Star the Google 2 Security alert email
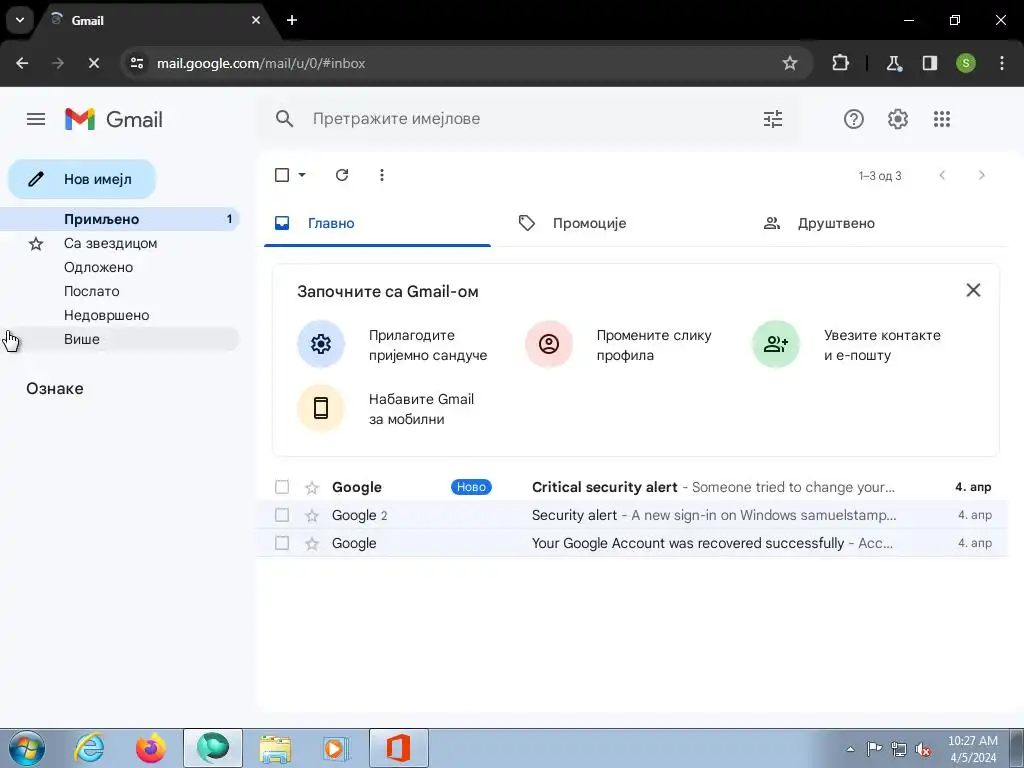Screen dimensions: 1024x768 point(312,515)
